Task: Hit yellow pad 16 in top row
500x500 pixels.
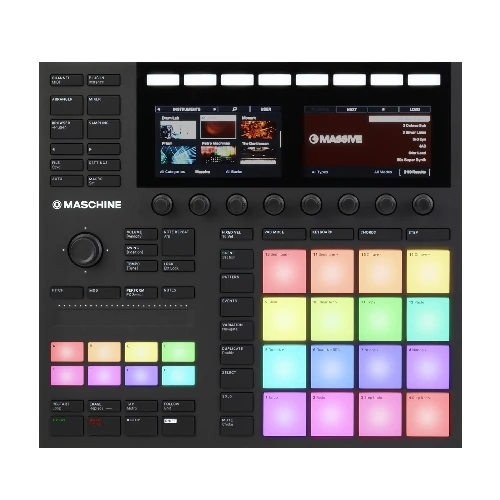Action: pos(428,271)
